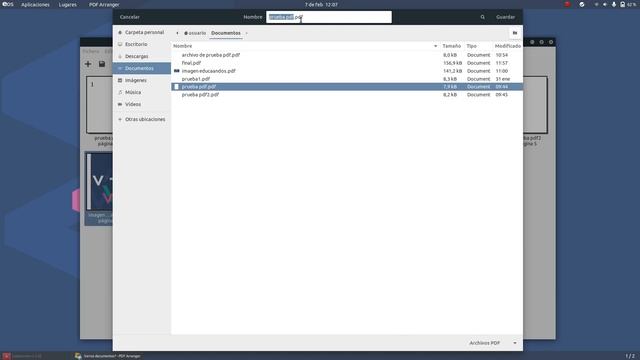
Task: Click the microphone icon in the top bar
Action: click(613, 4)
